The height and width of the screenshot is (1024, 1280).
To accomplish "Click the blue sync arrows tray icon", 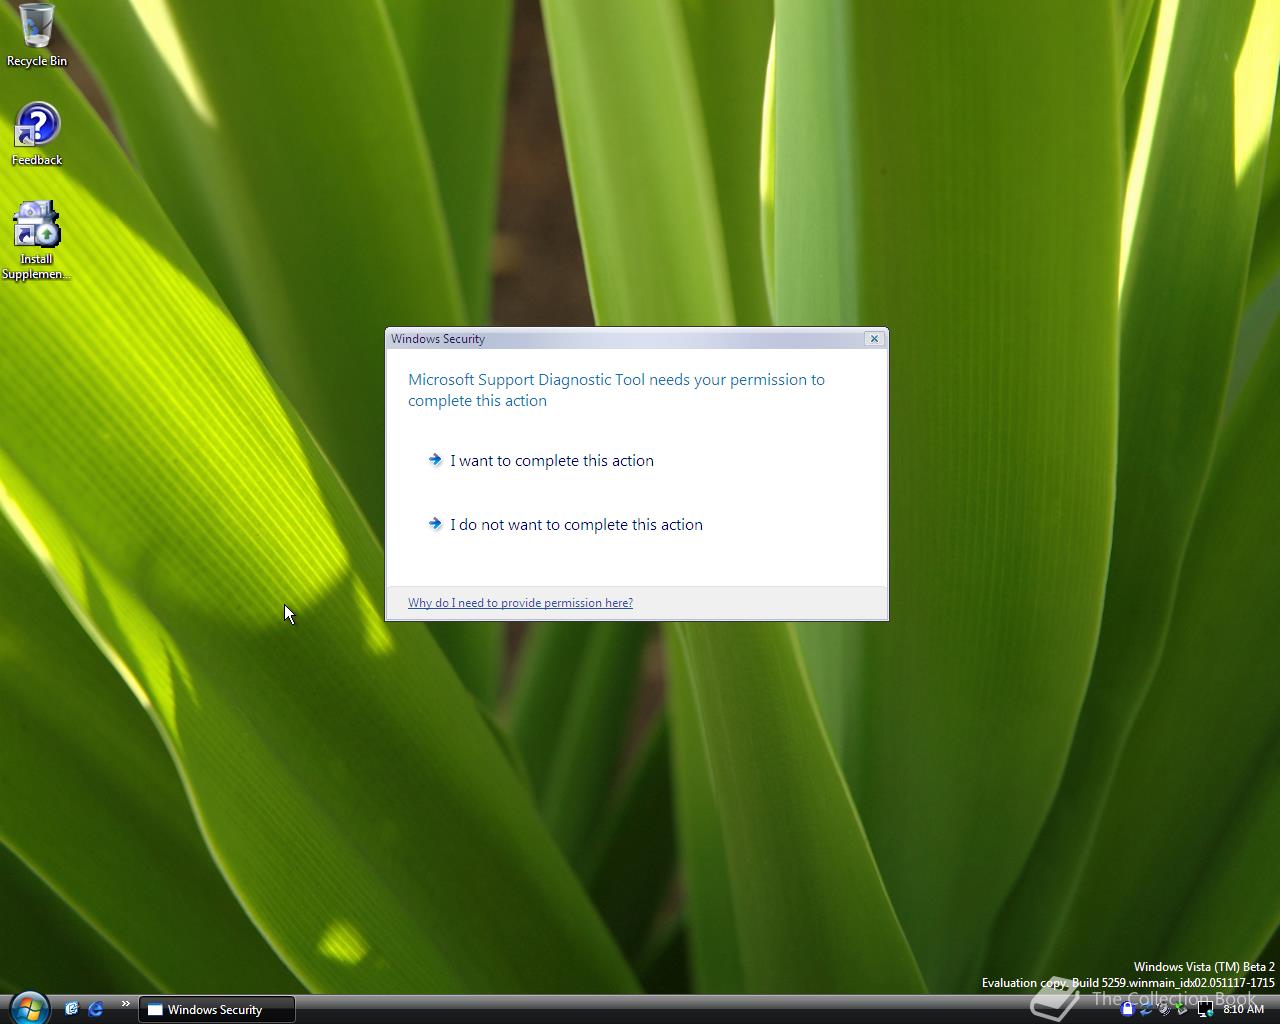I will pyautogui.click(x=1146, y=1010).
